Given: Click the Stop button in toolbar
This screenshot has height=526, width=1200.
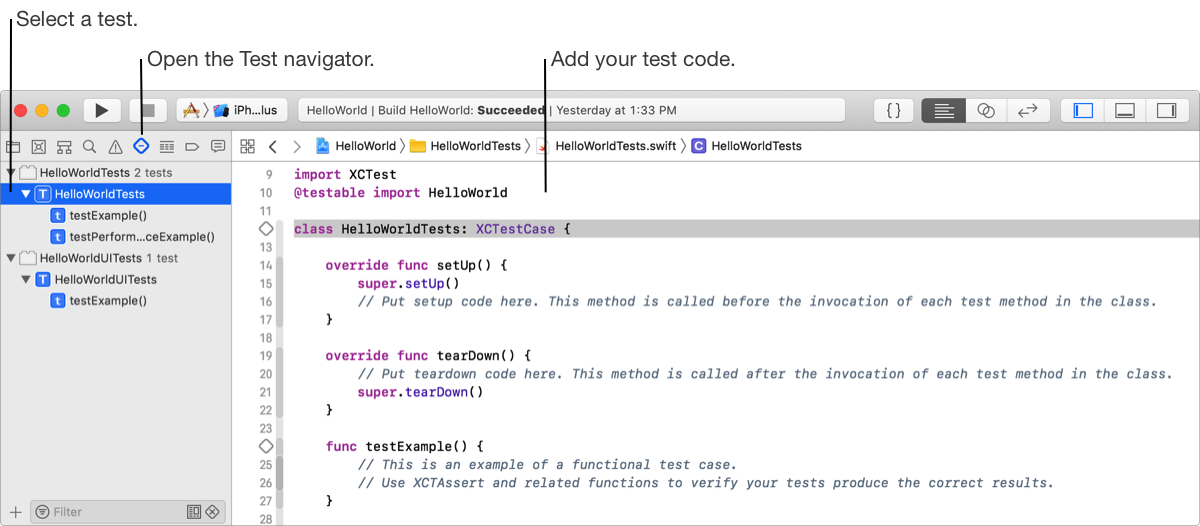Looking at the screenshot, I should [x=148, y=110].
